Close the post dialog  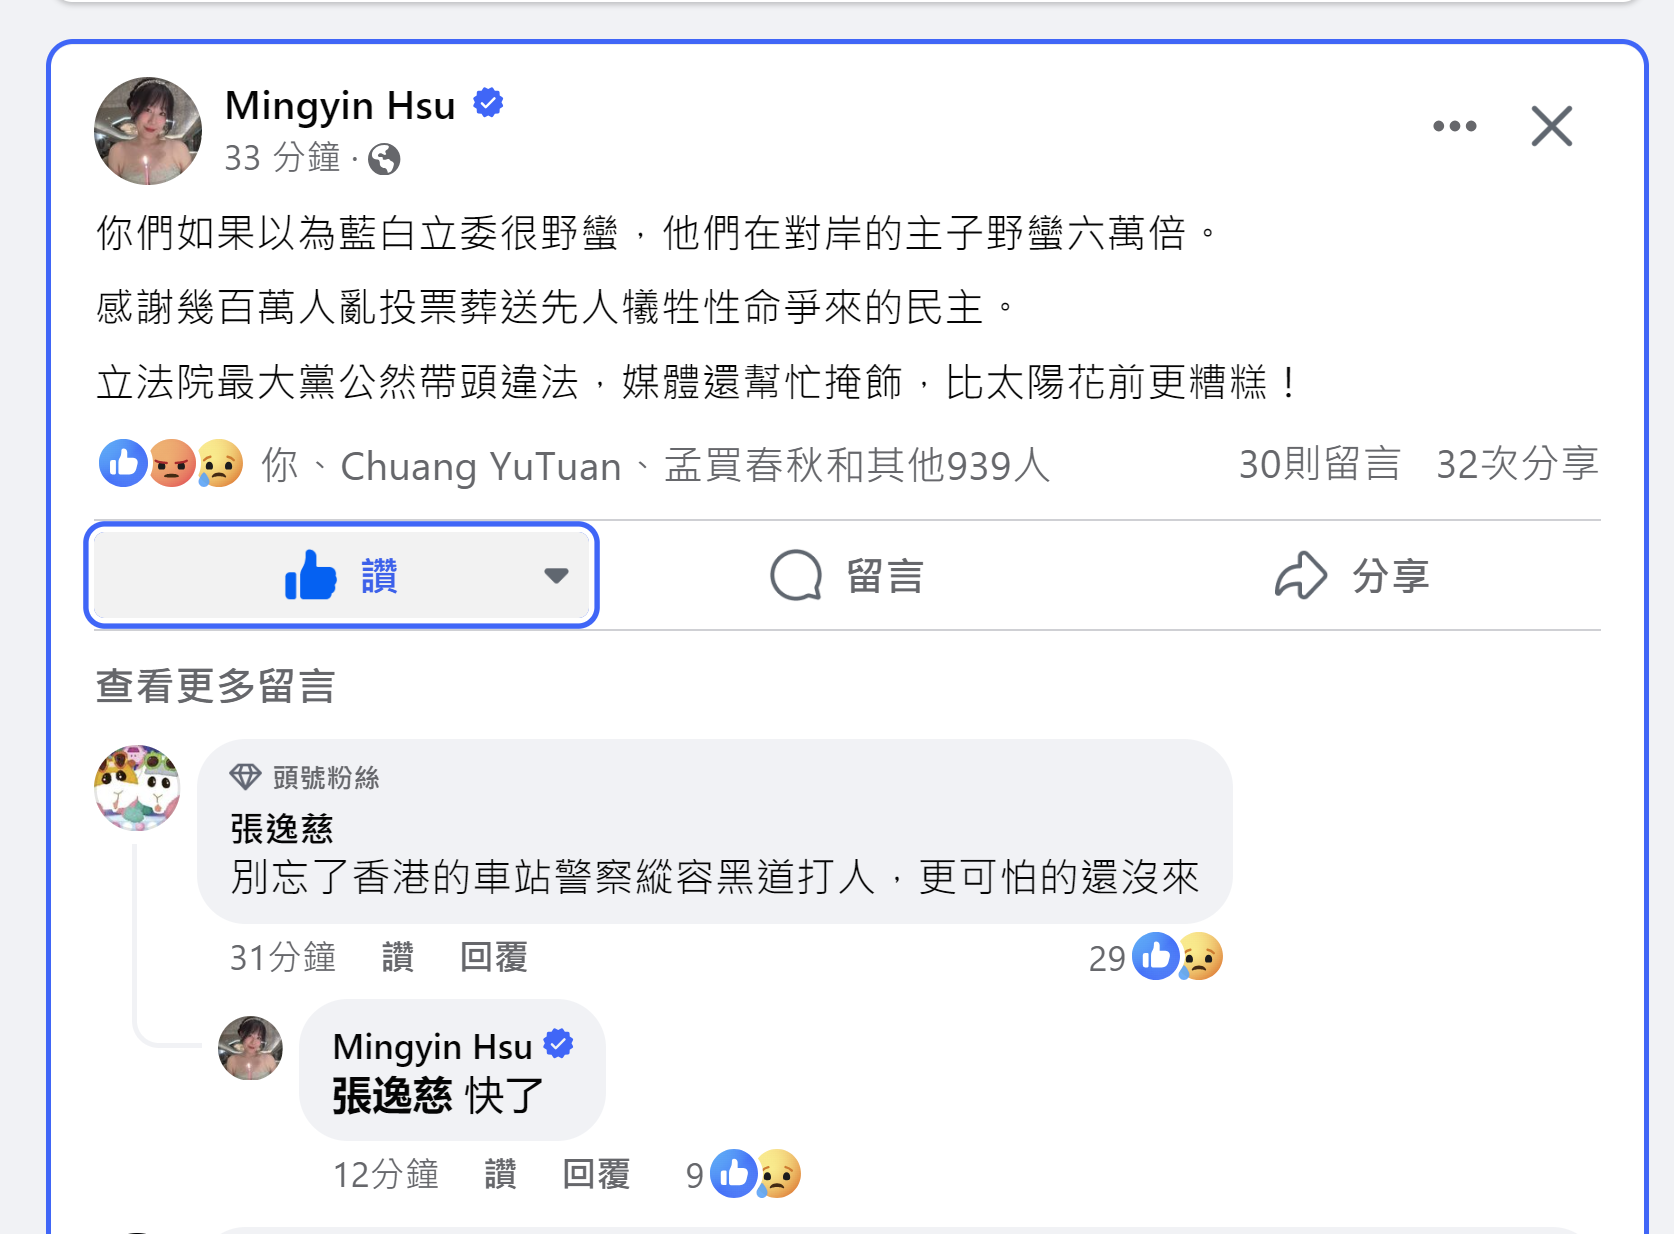click(1551, 126)
